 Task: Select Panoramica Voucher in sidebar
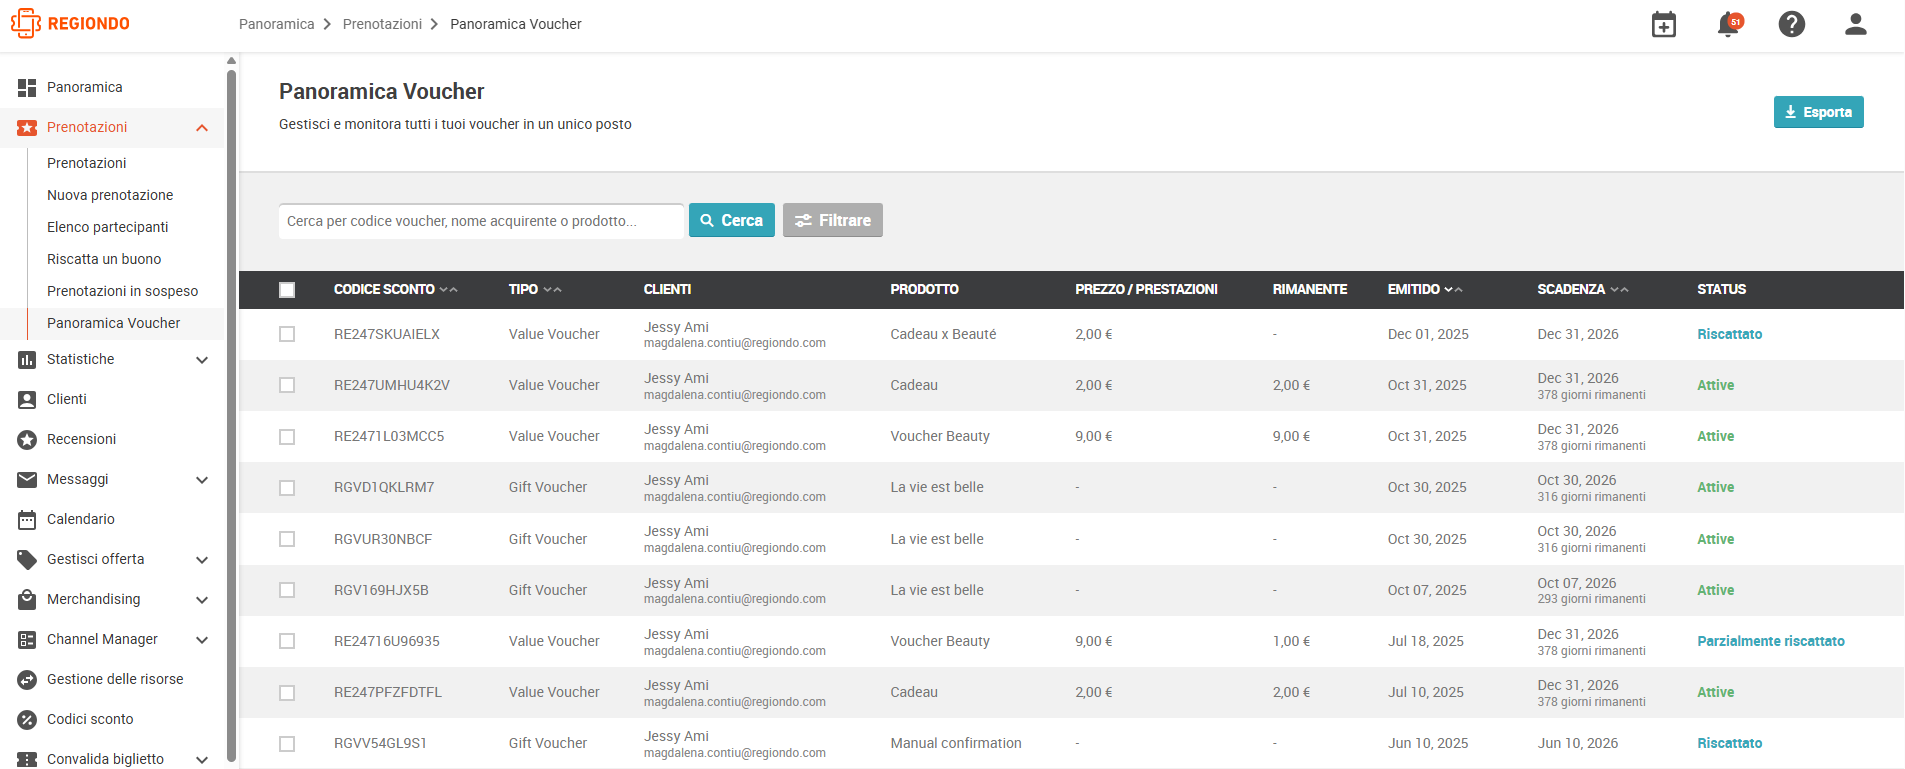pyautogui.click(x=114, y=323)
